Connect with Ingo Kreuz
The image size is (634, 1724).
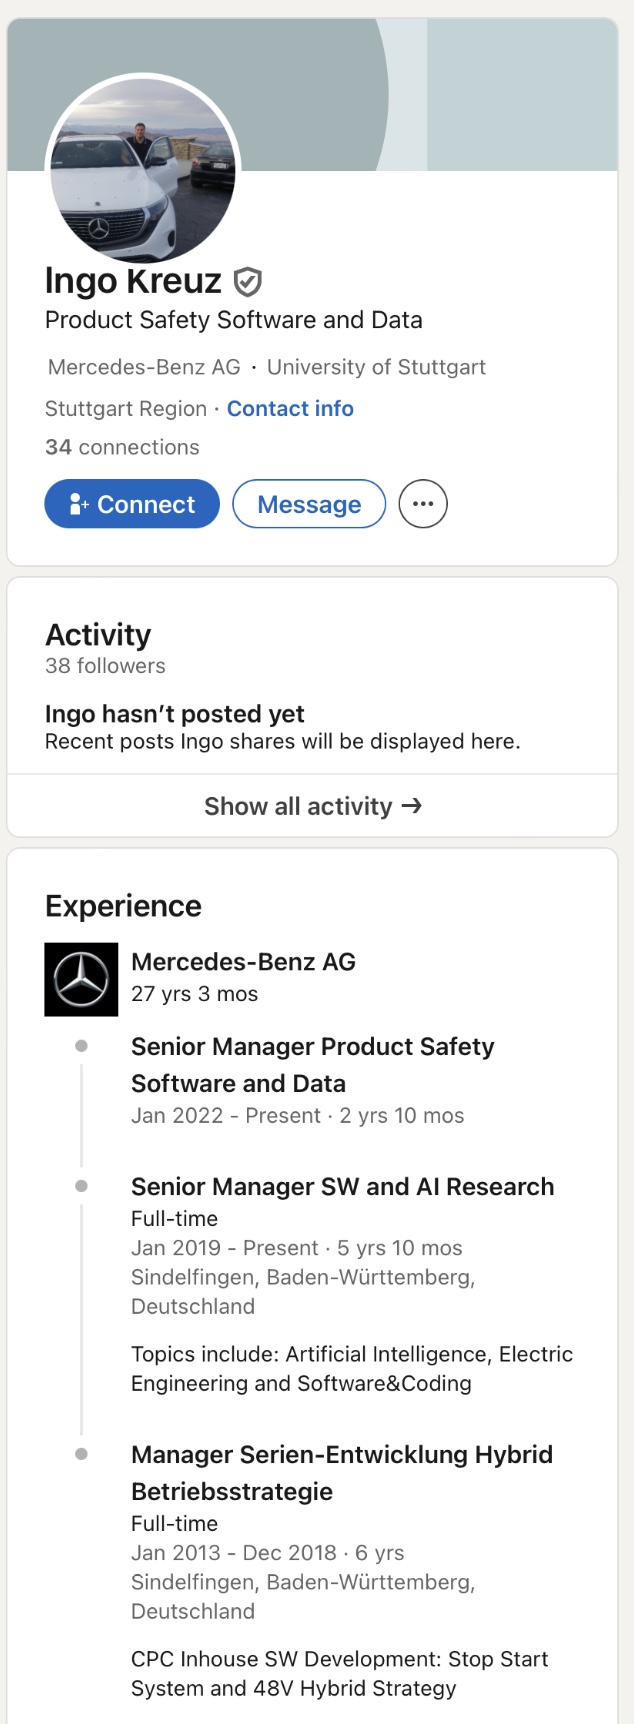[132, 504]
